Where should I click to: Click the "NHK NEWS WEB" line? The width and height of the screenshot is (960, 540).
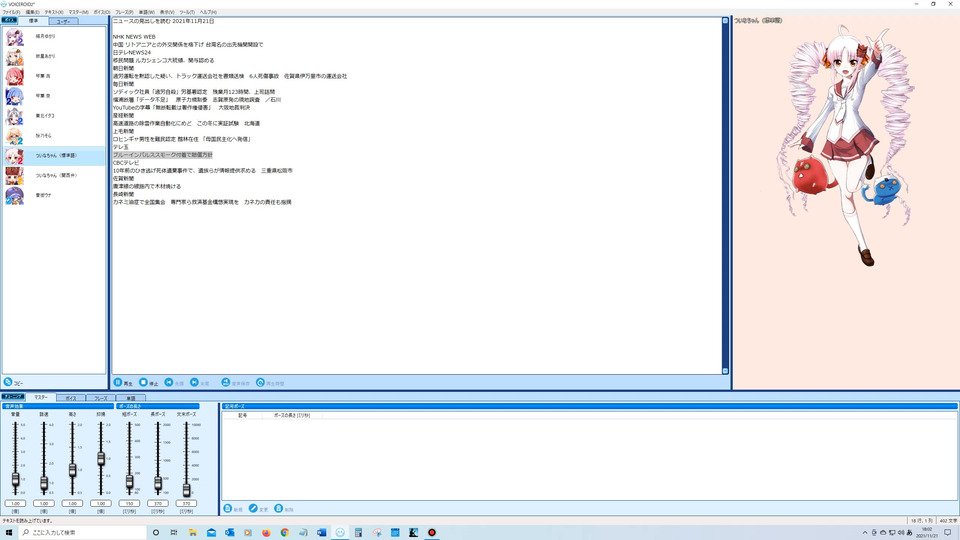pyautogui.click(x=134, y=37)
